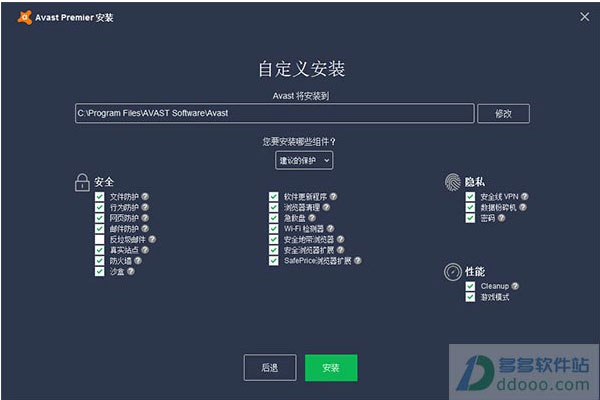Open the 建议的保护 components dropdown
Screen dimensions: 600x400
pyautogui.click(x=304, y=160)
